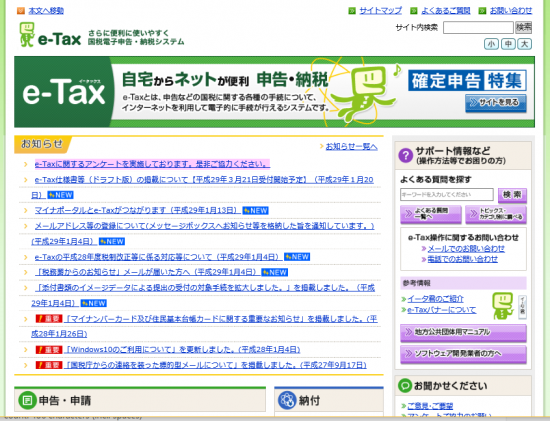Click the FAQ keyword input field

(x=447, y=194)
